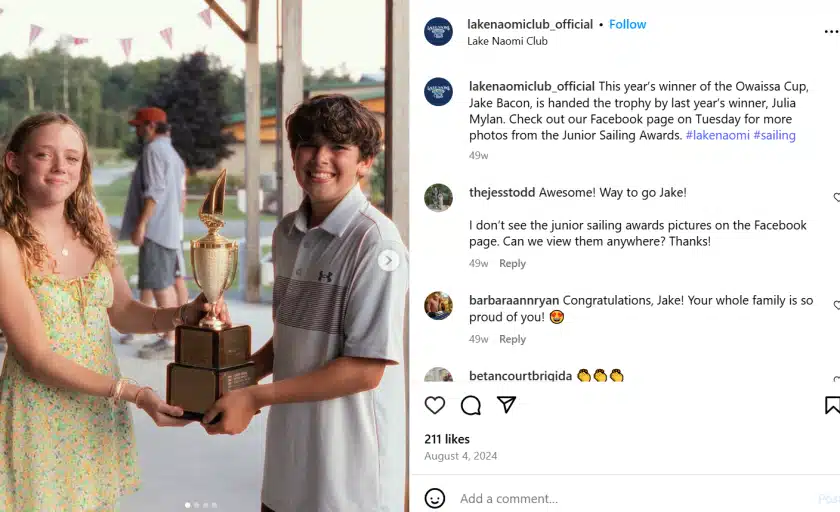Open thejesstodd's profile picture

pyautogui.click(x=438, y=198)
